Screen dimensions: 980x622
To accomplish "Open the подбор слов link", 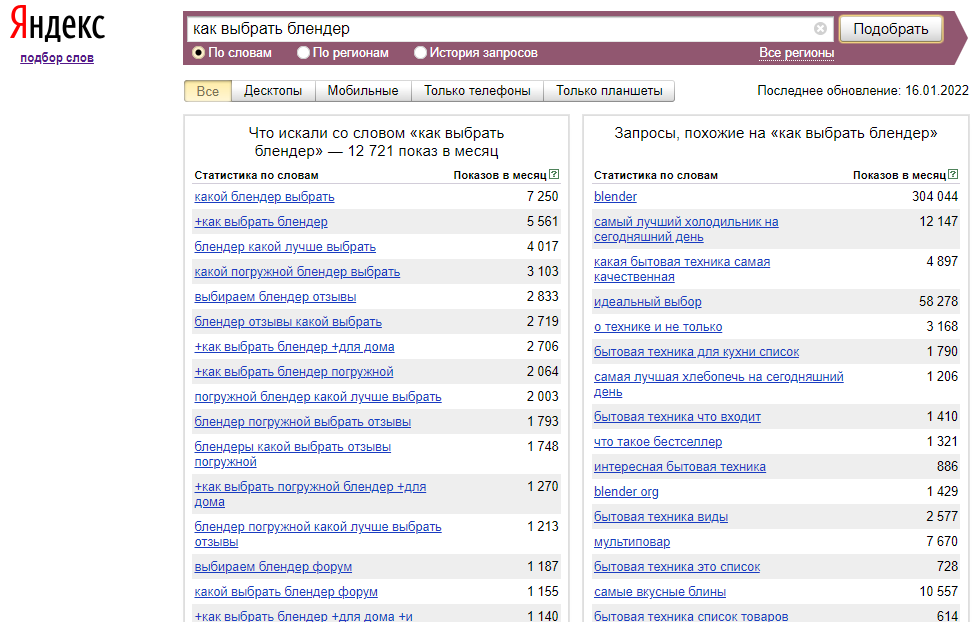I will [x=57, y=58].
